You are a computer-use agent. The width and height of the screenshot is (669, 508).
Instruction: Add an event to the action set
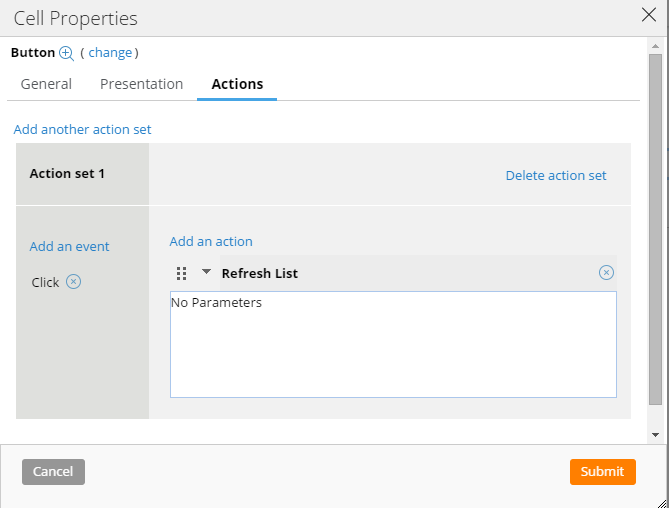(x=69, y=246)
